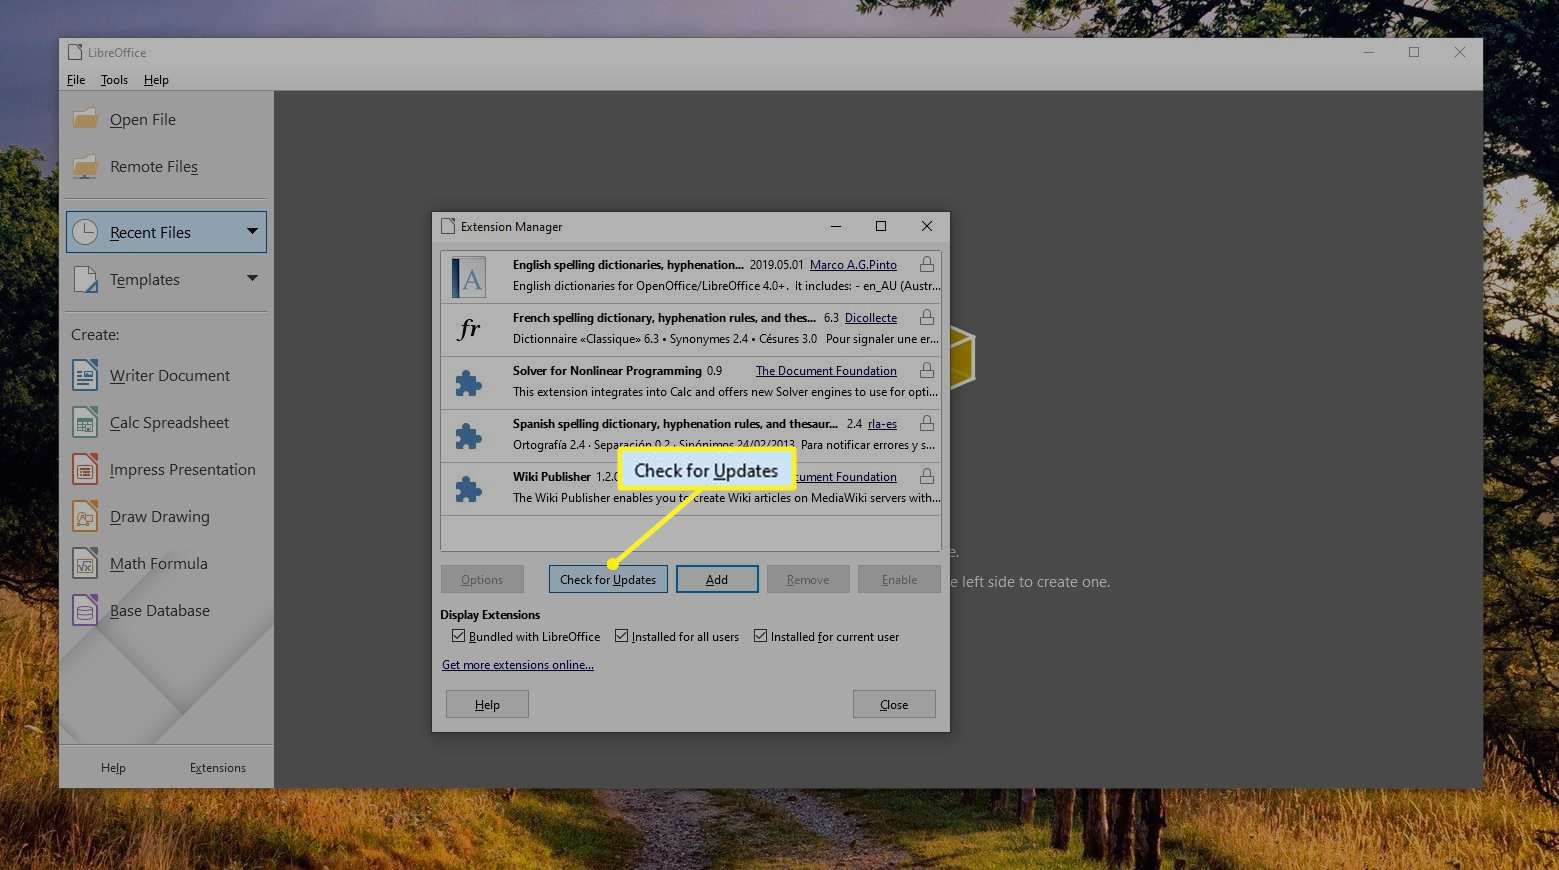Open the Help menu in menu bar
This screenshot has height=870, width=1559.
156,80
